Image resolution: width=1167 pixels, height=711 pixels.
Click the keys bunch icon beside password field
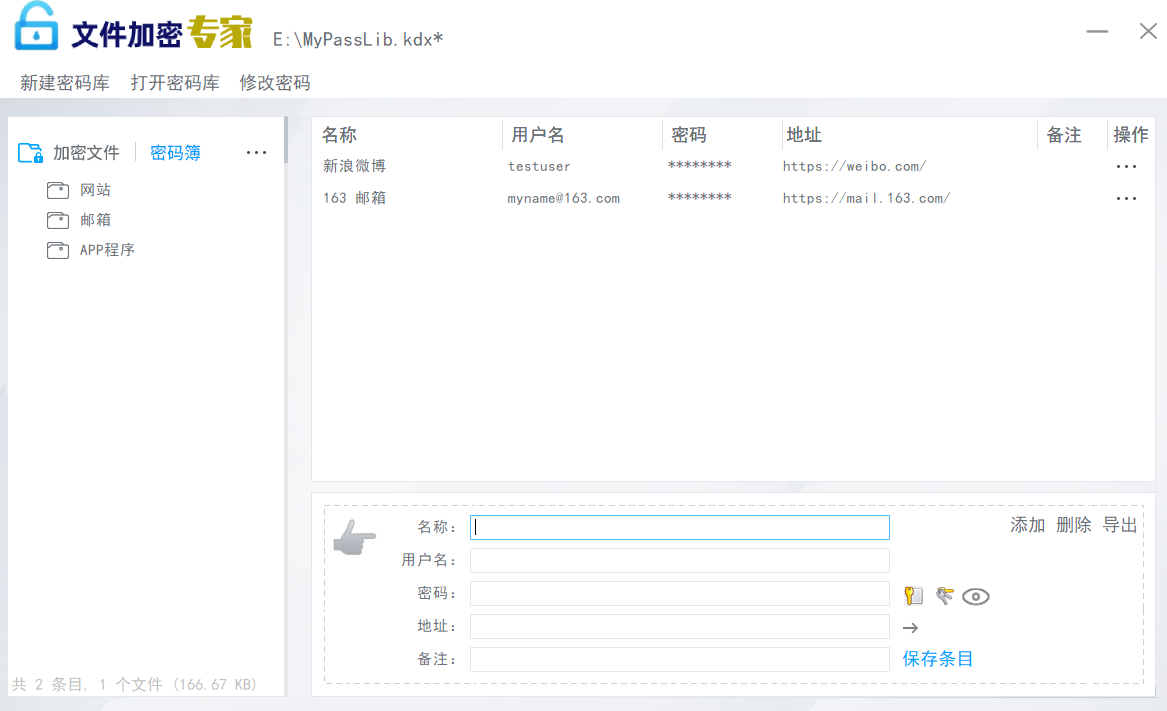point(944,596)
